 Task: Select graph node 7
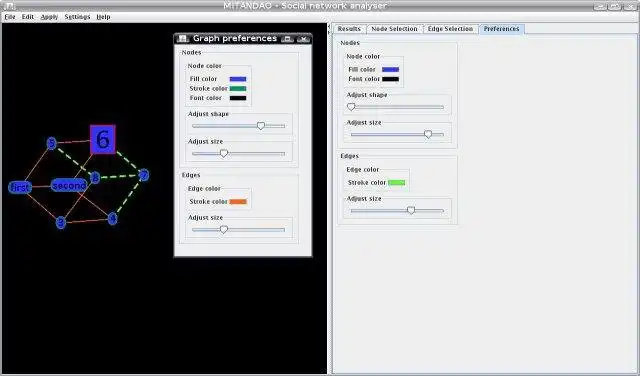tap(144, 175)
